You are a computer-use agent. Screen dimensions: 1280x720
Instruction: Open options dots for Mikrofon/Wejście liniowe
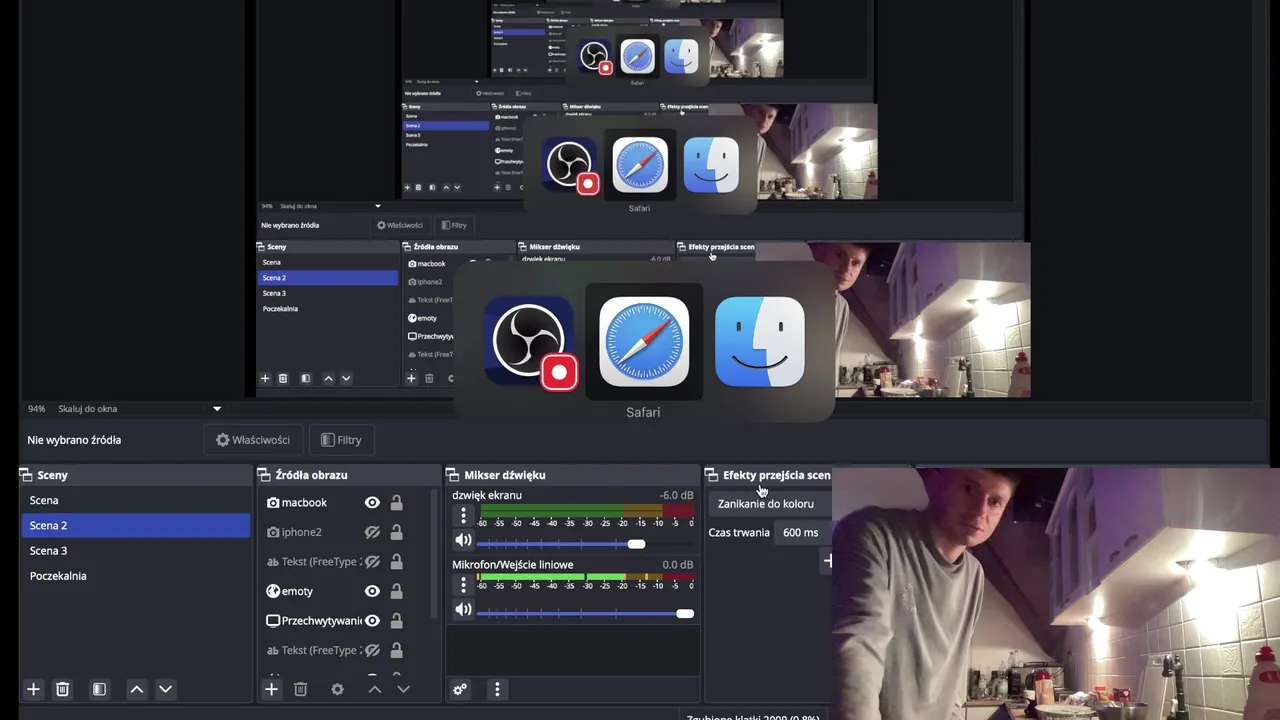[463, 586]
